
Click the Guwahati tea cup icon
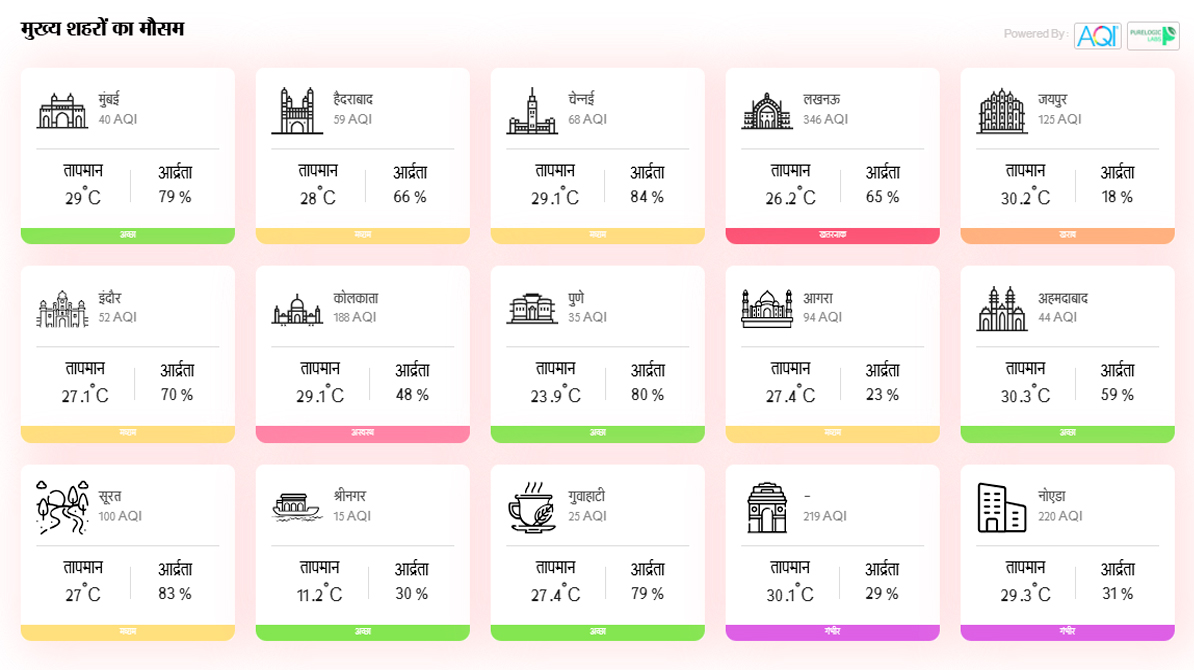click(x=532, y=507)
